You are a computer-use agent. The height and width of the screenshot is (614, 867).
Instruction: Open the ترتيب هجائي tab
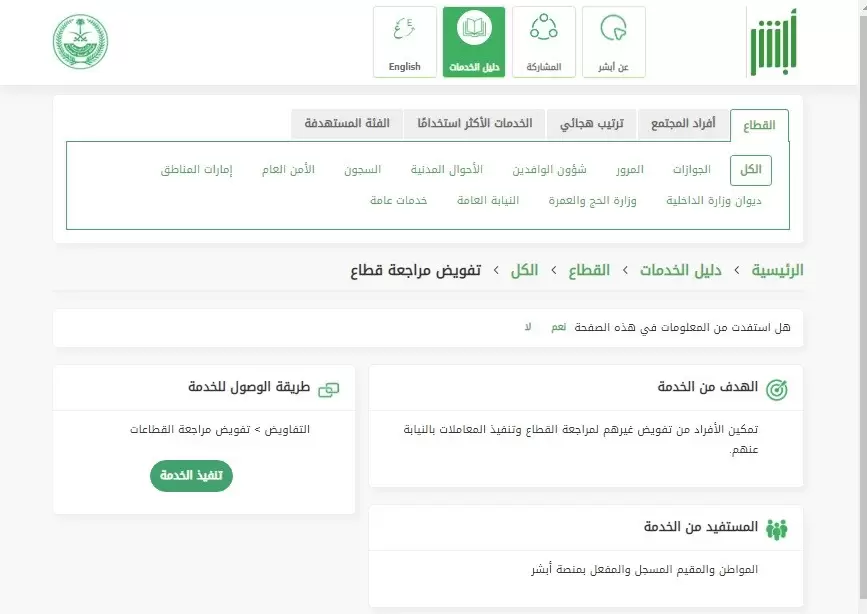592,123
